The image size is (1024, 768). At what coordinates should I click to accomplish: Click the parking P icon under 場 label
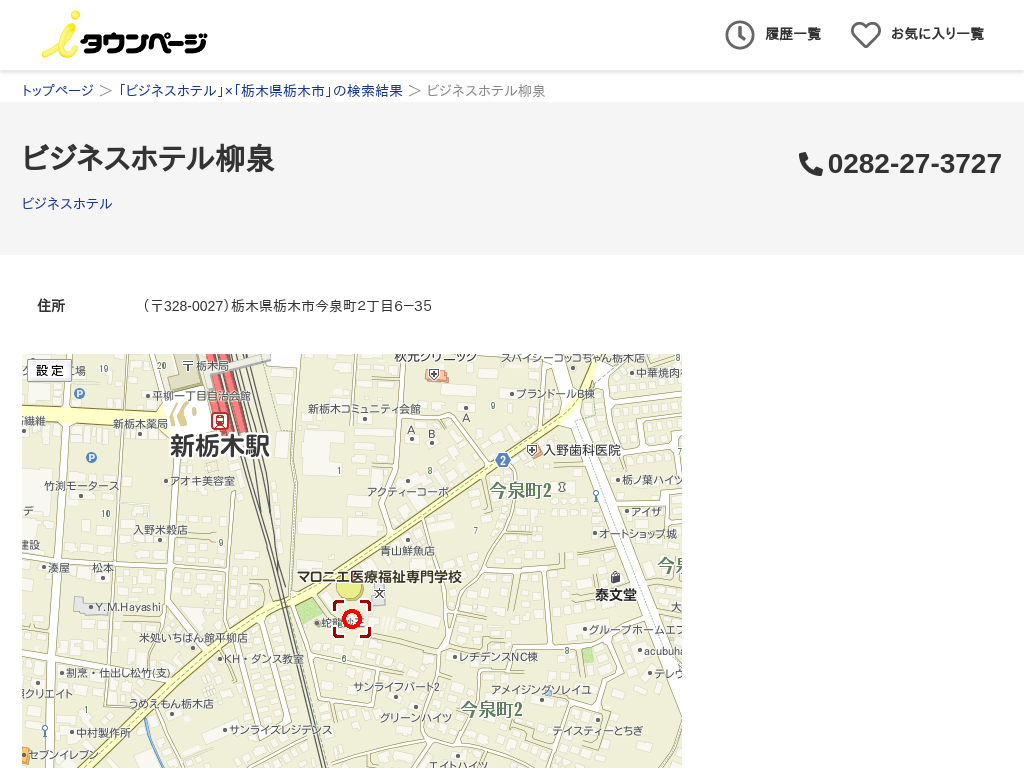click(80, 394)
